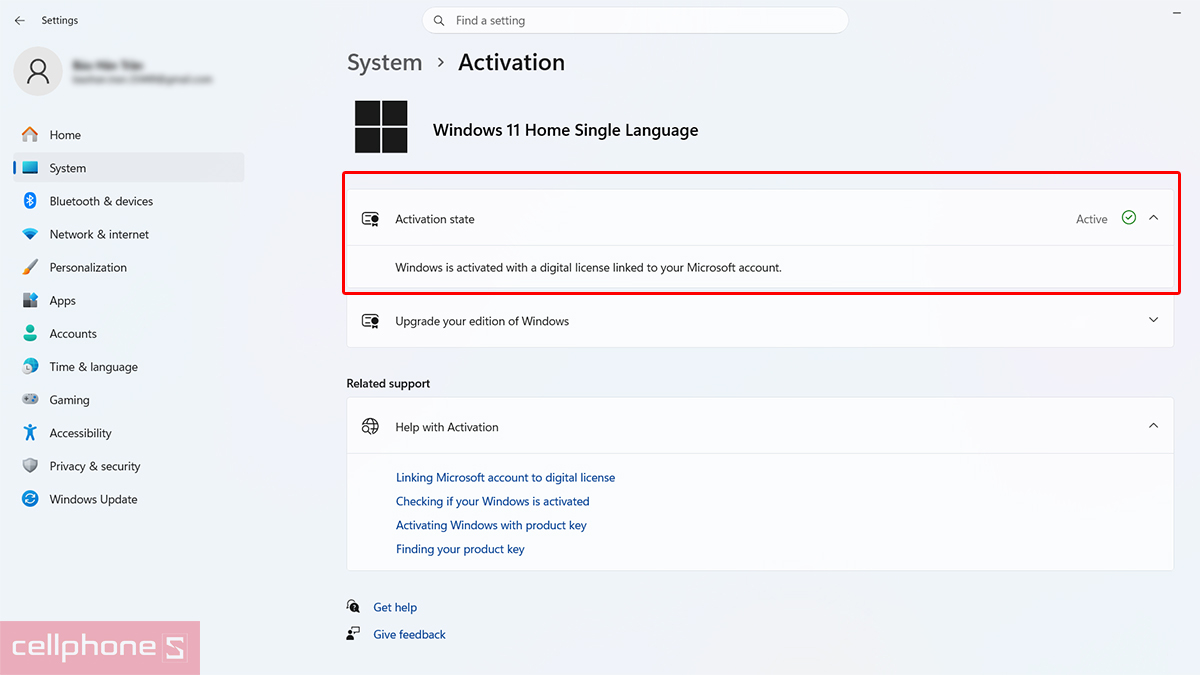Click the Give feedback person icon
This screenshot has width=1200, height=675.
[x=353, y=634]
